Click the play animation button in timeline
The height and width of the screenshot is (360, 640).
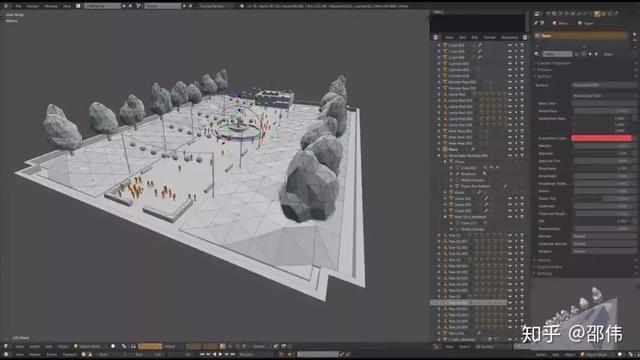[220, 355]
